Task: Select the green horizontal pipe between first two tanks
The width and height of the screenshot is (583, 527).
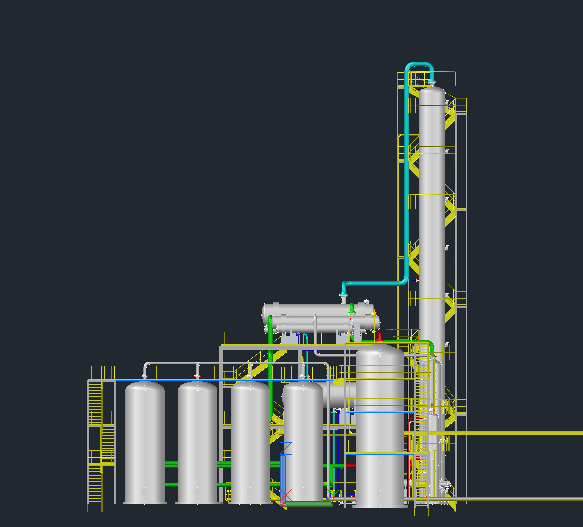Action: pyautogui.click(x=171, y=464)
